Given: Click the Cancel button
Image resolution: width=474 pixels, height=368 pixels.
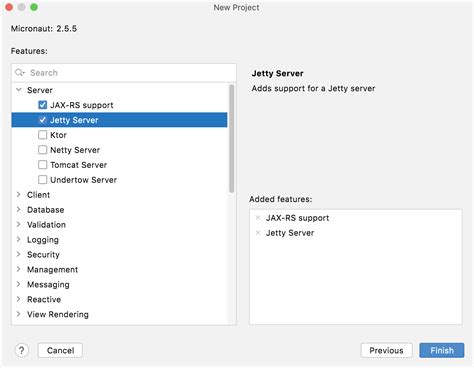Looking at the screenshot, I should [x=60, y=350].
